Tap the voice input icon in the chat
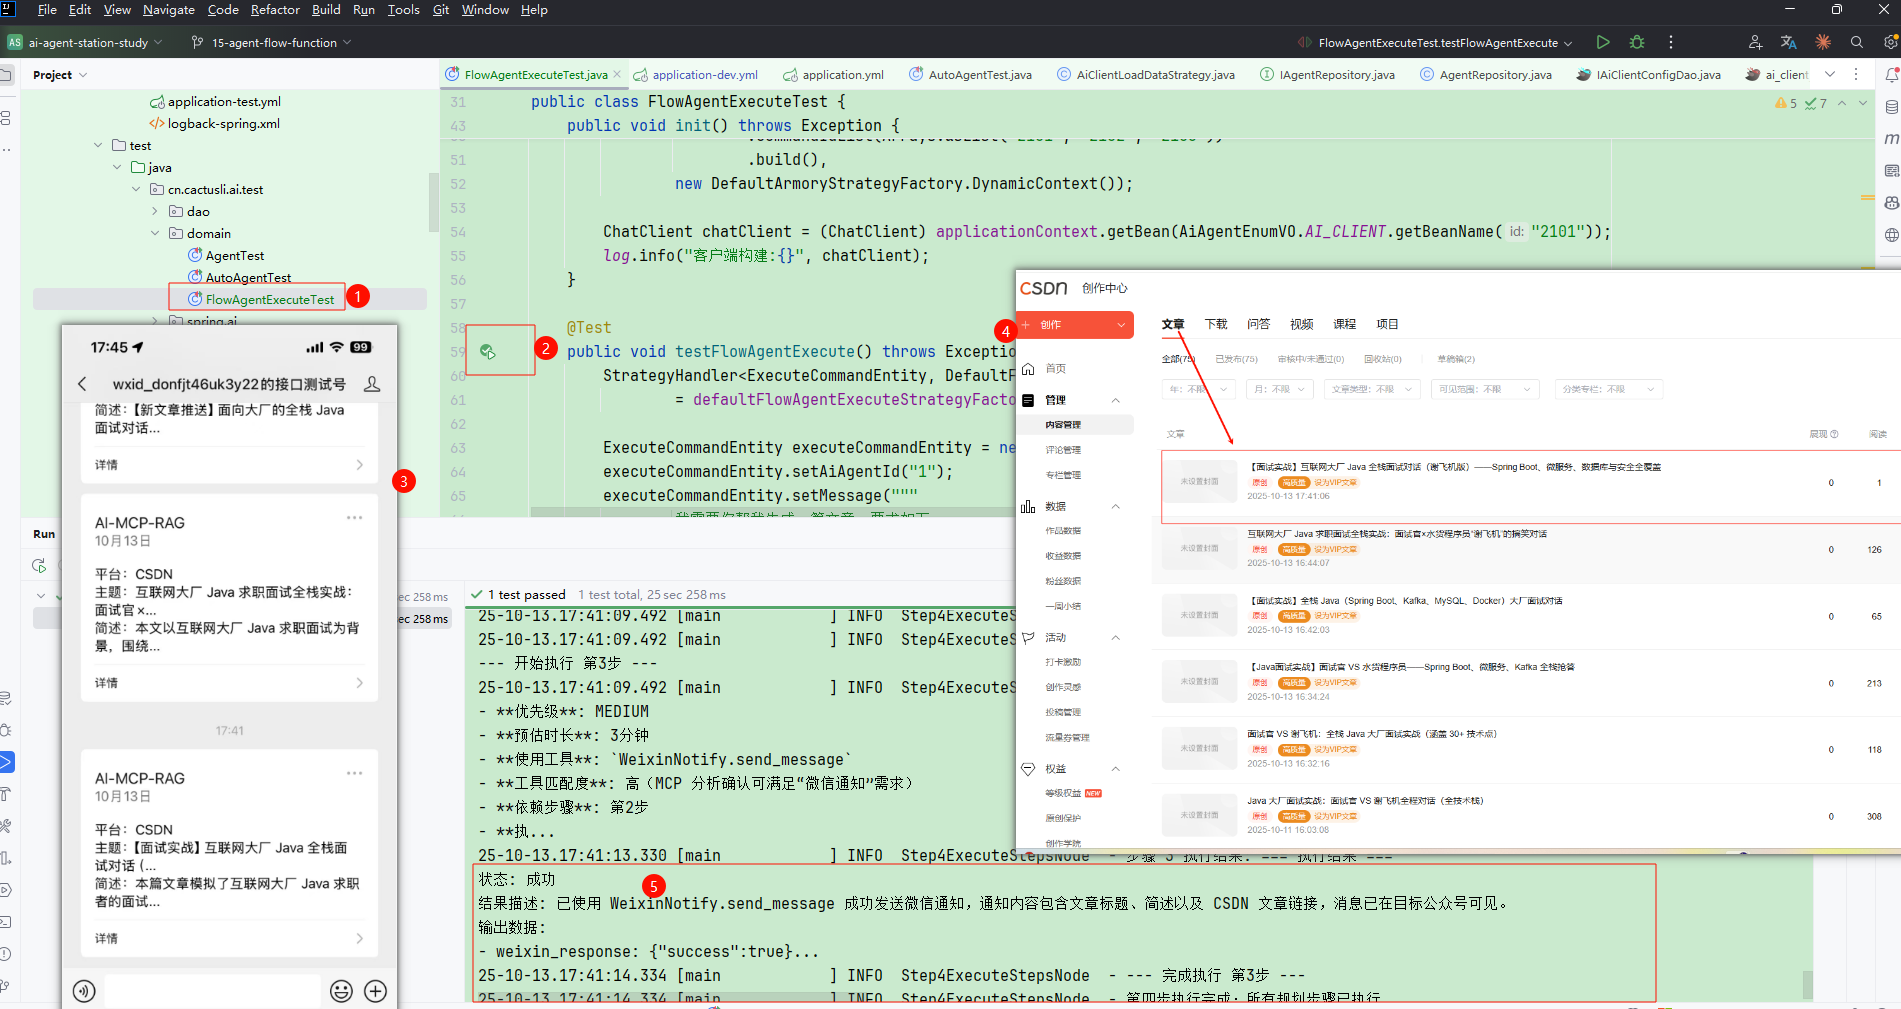This screenshot has height=1009, width=1901. click(x=84, y=991)
